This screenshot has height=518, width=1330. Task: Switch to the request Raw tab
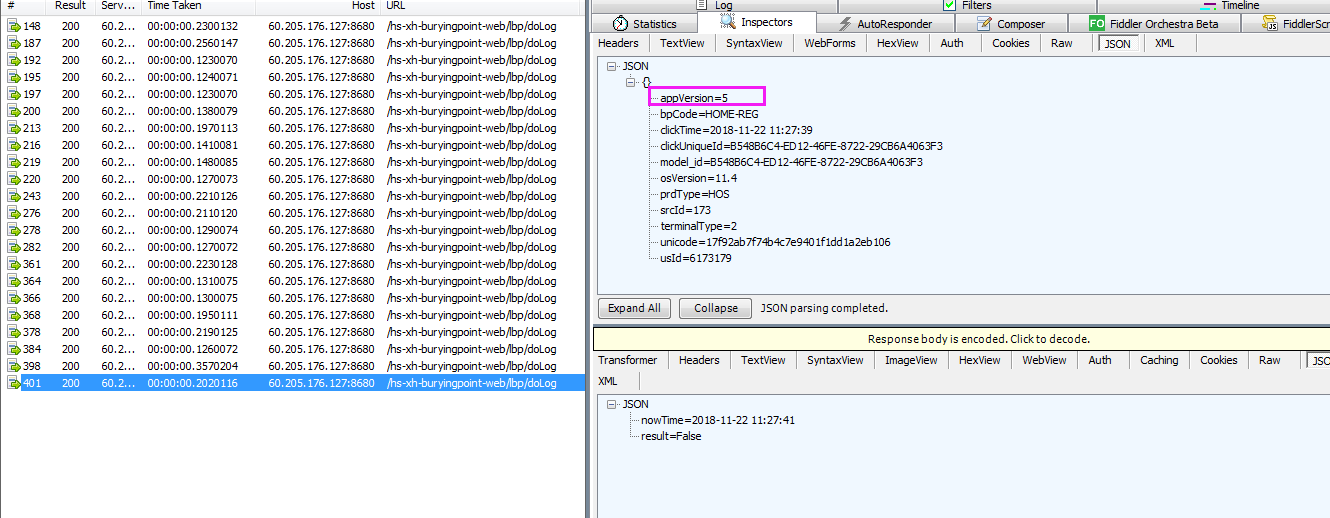pyautogui.click(x=1062, y=43)
